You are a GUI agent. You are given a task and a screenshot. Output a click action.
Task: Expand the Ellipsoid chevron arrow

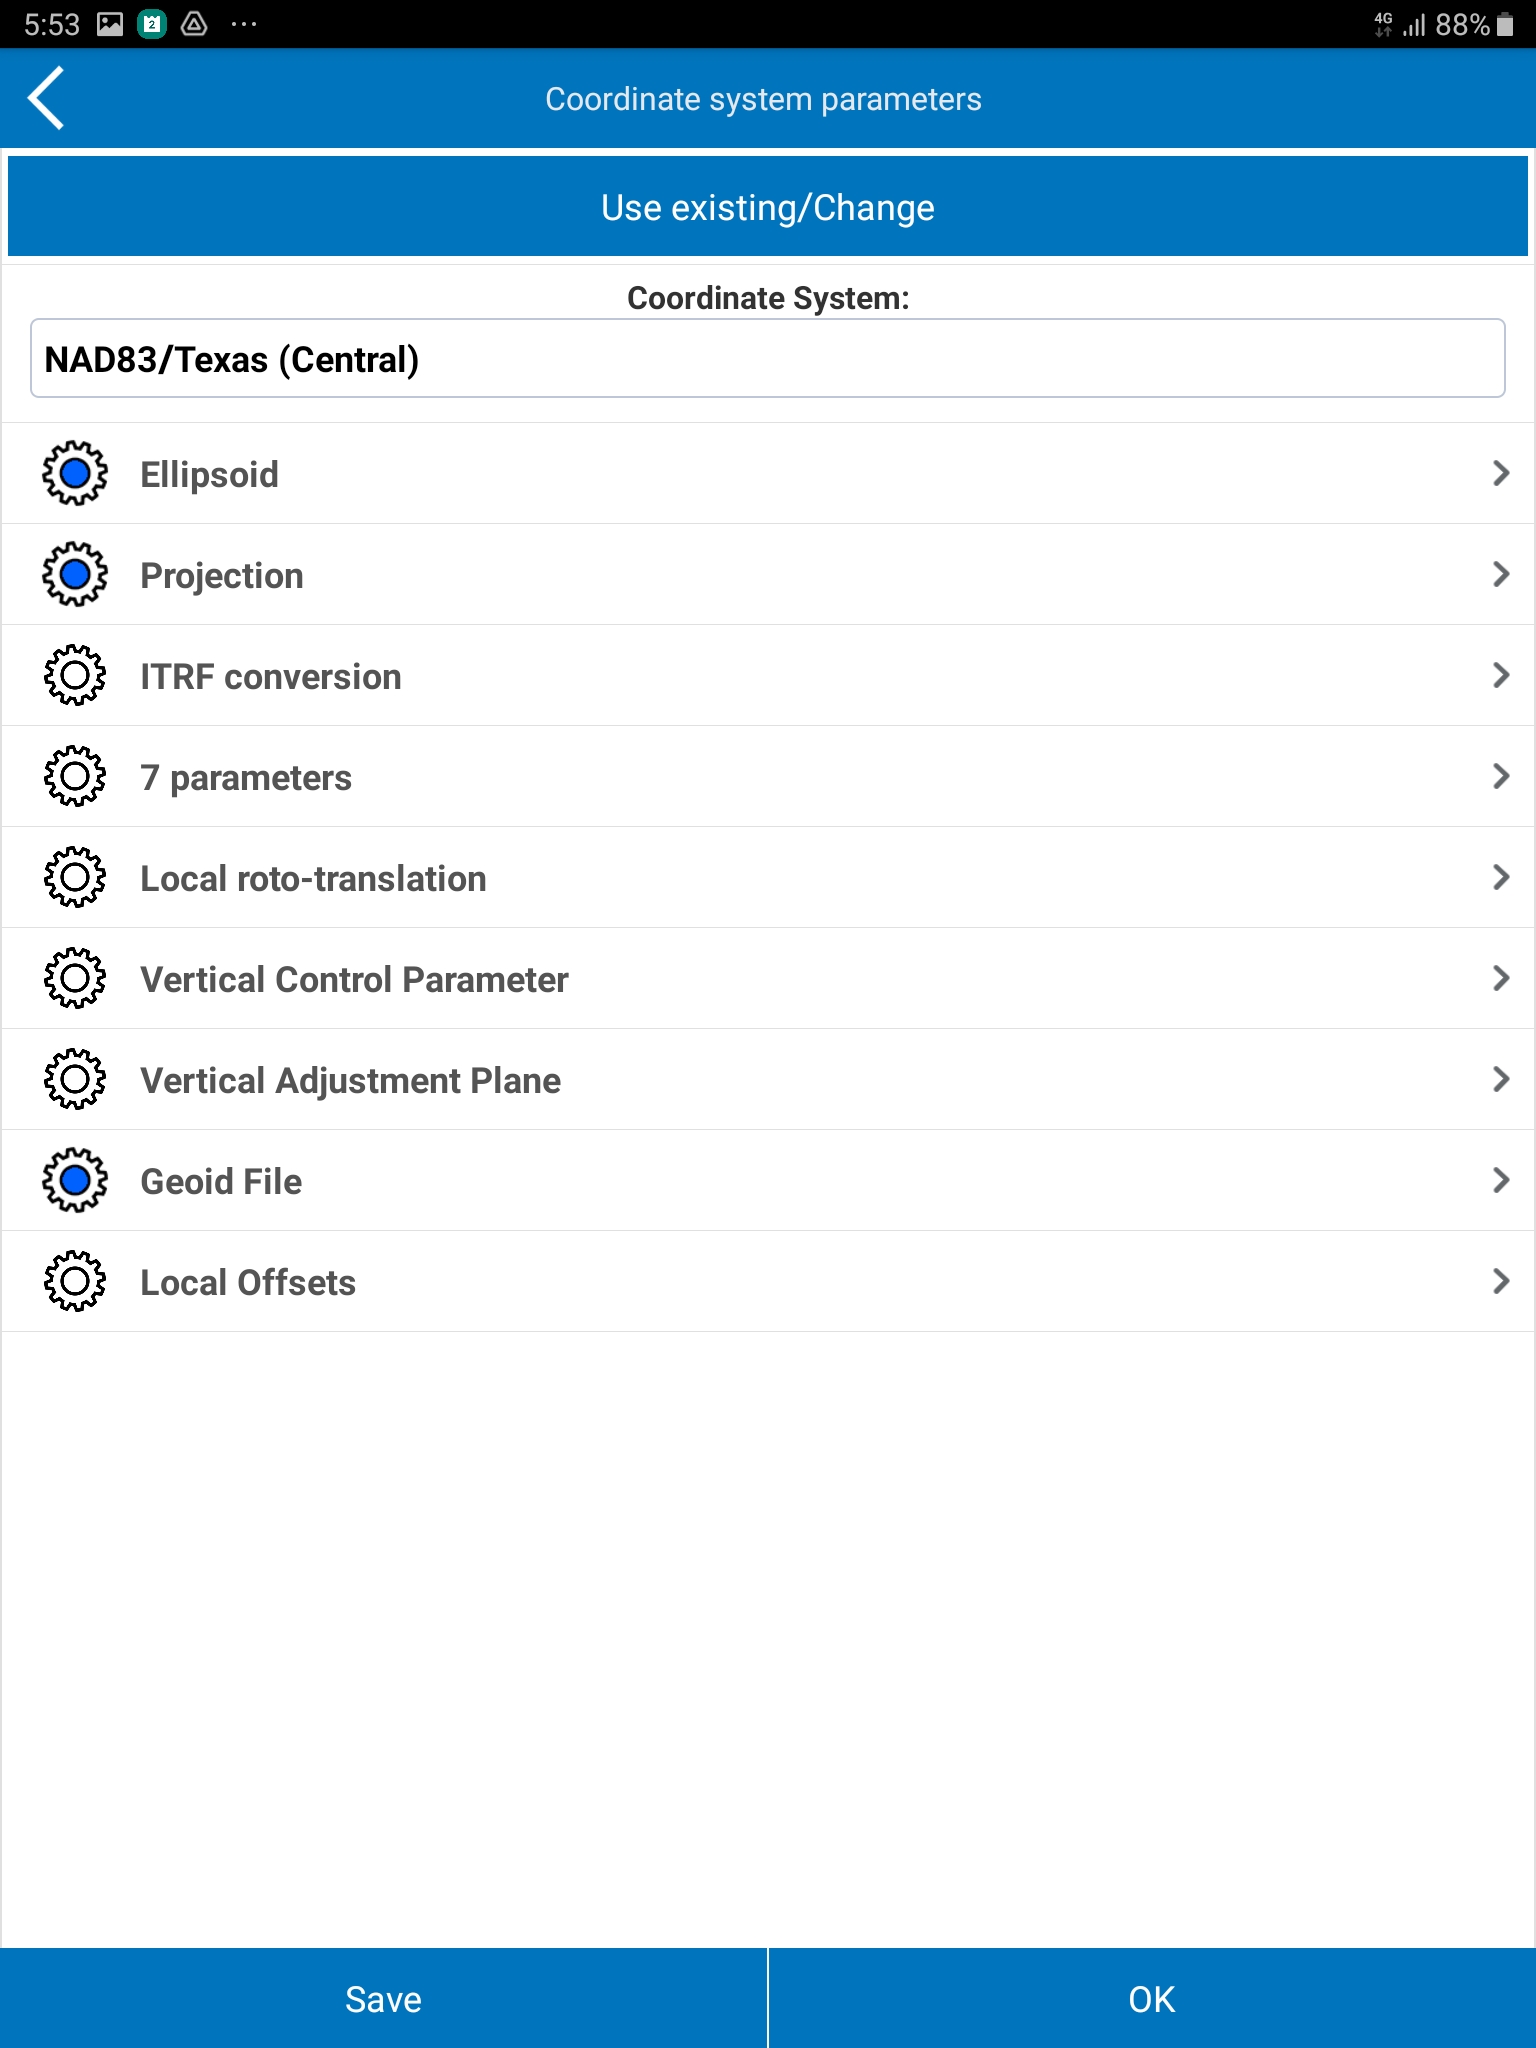coord(1500,473)
